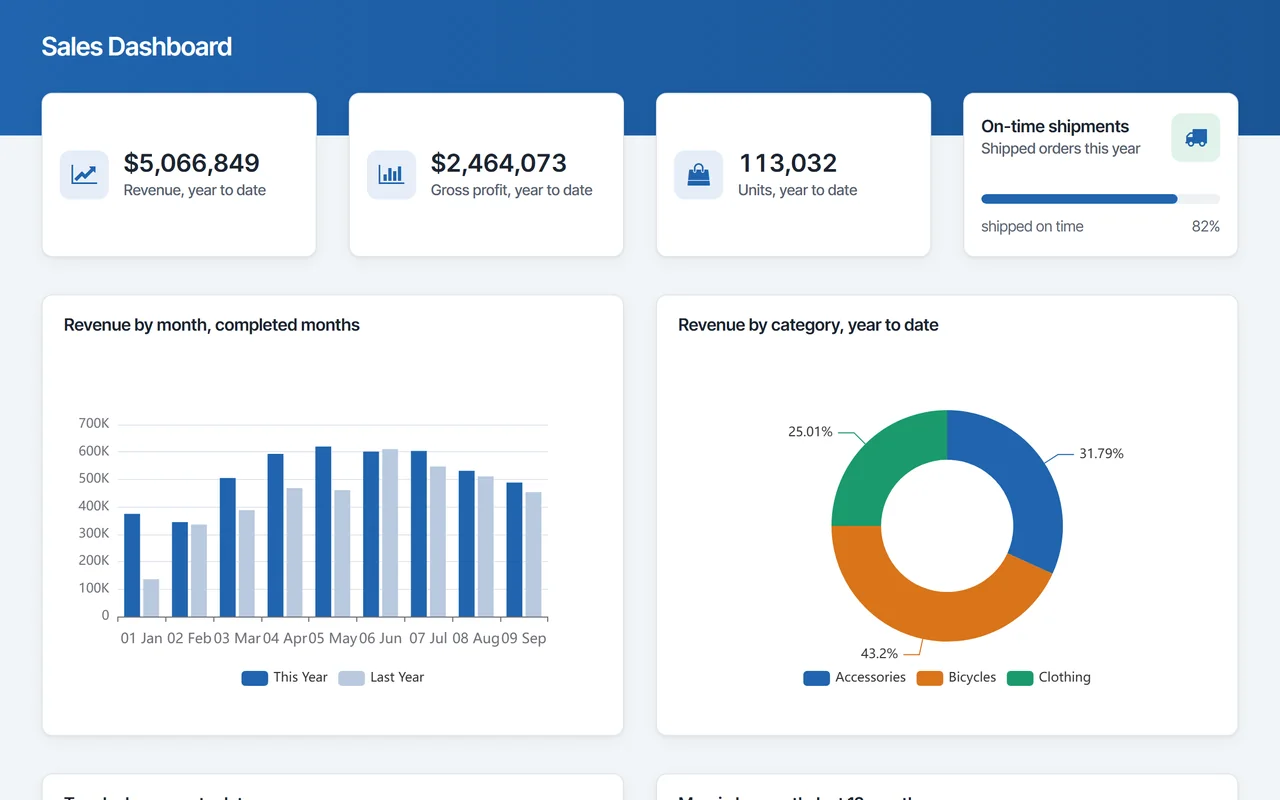Click the "700K" y-axis label
This screenshot has height=800, width=1280.
94,424
